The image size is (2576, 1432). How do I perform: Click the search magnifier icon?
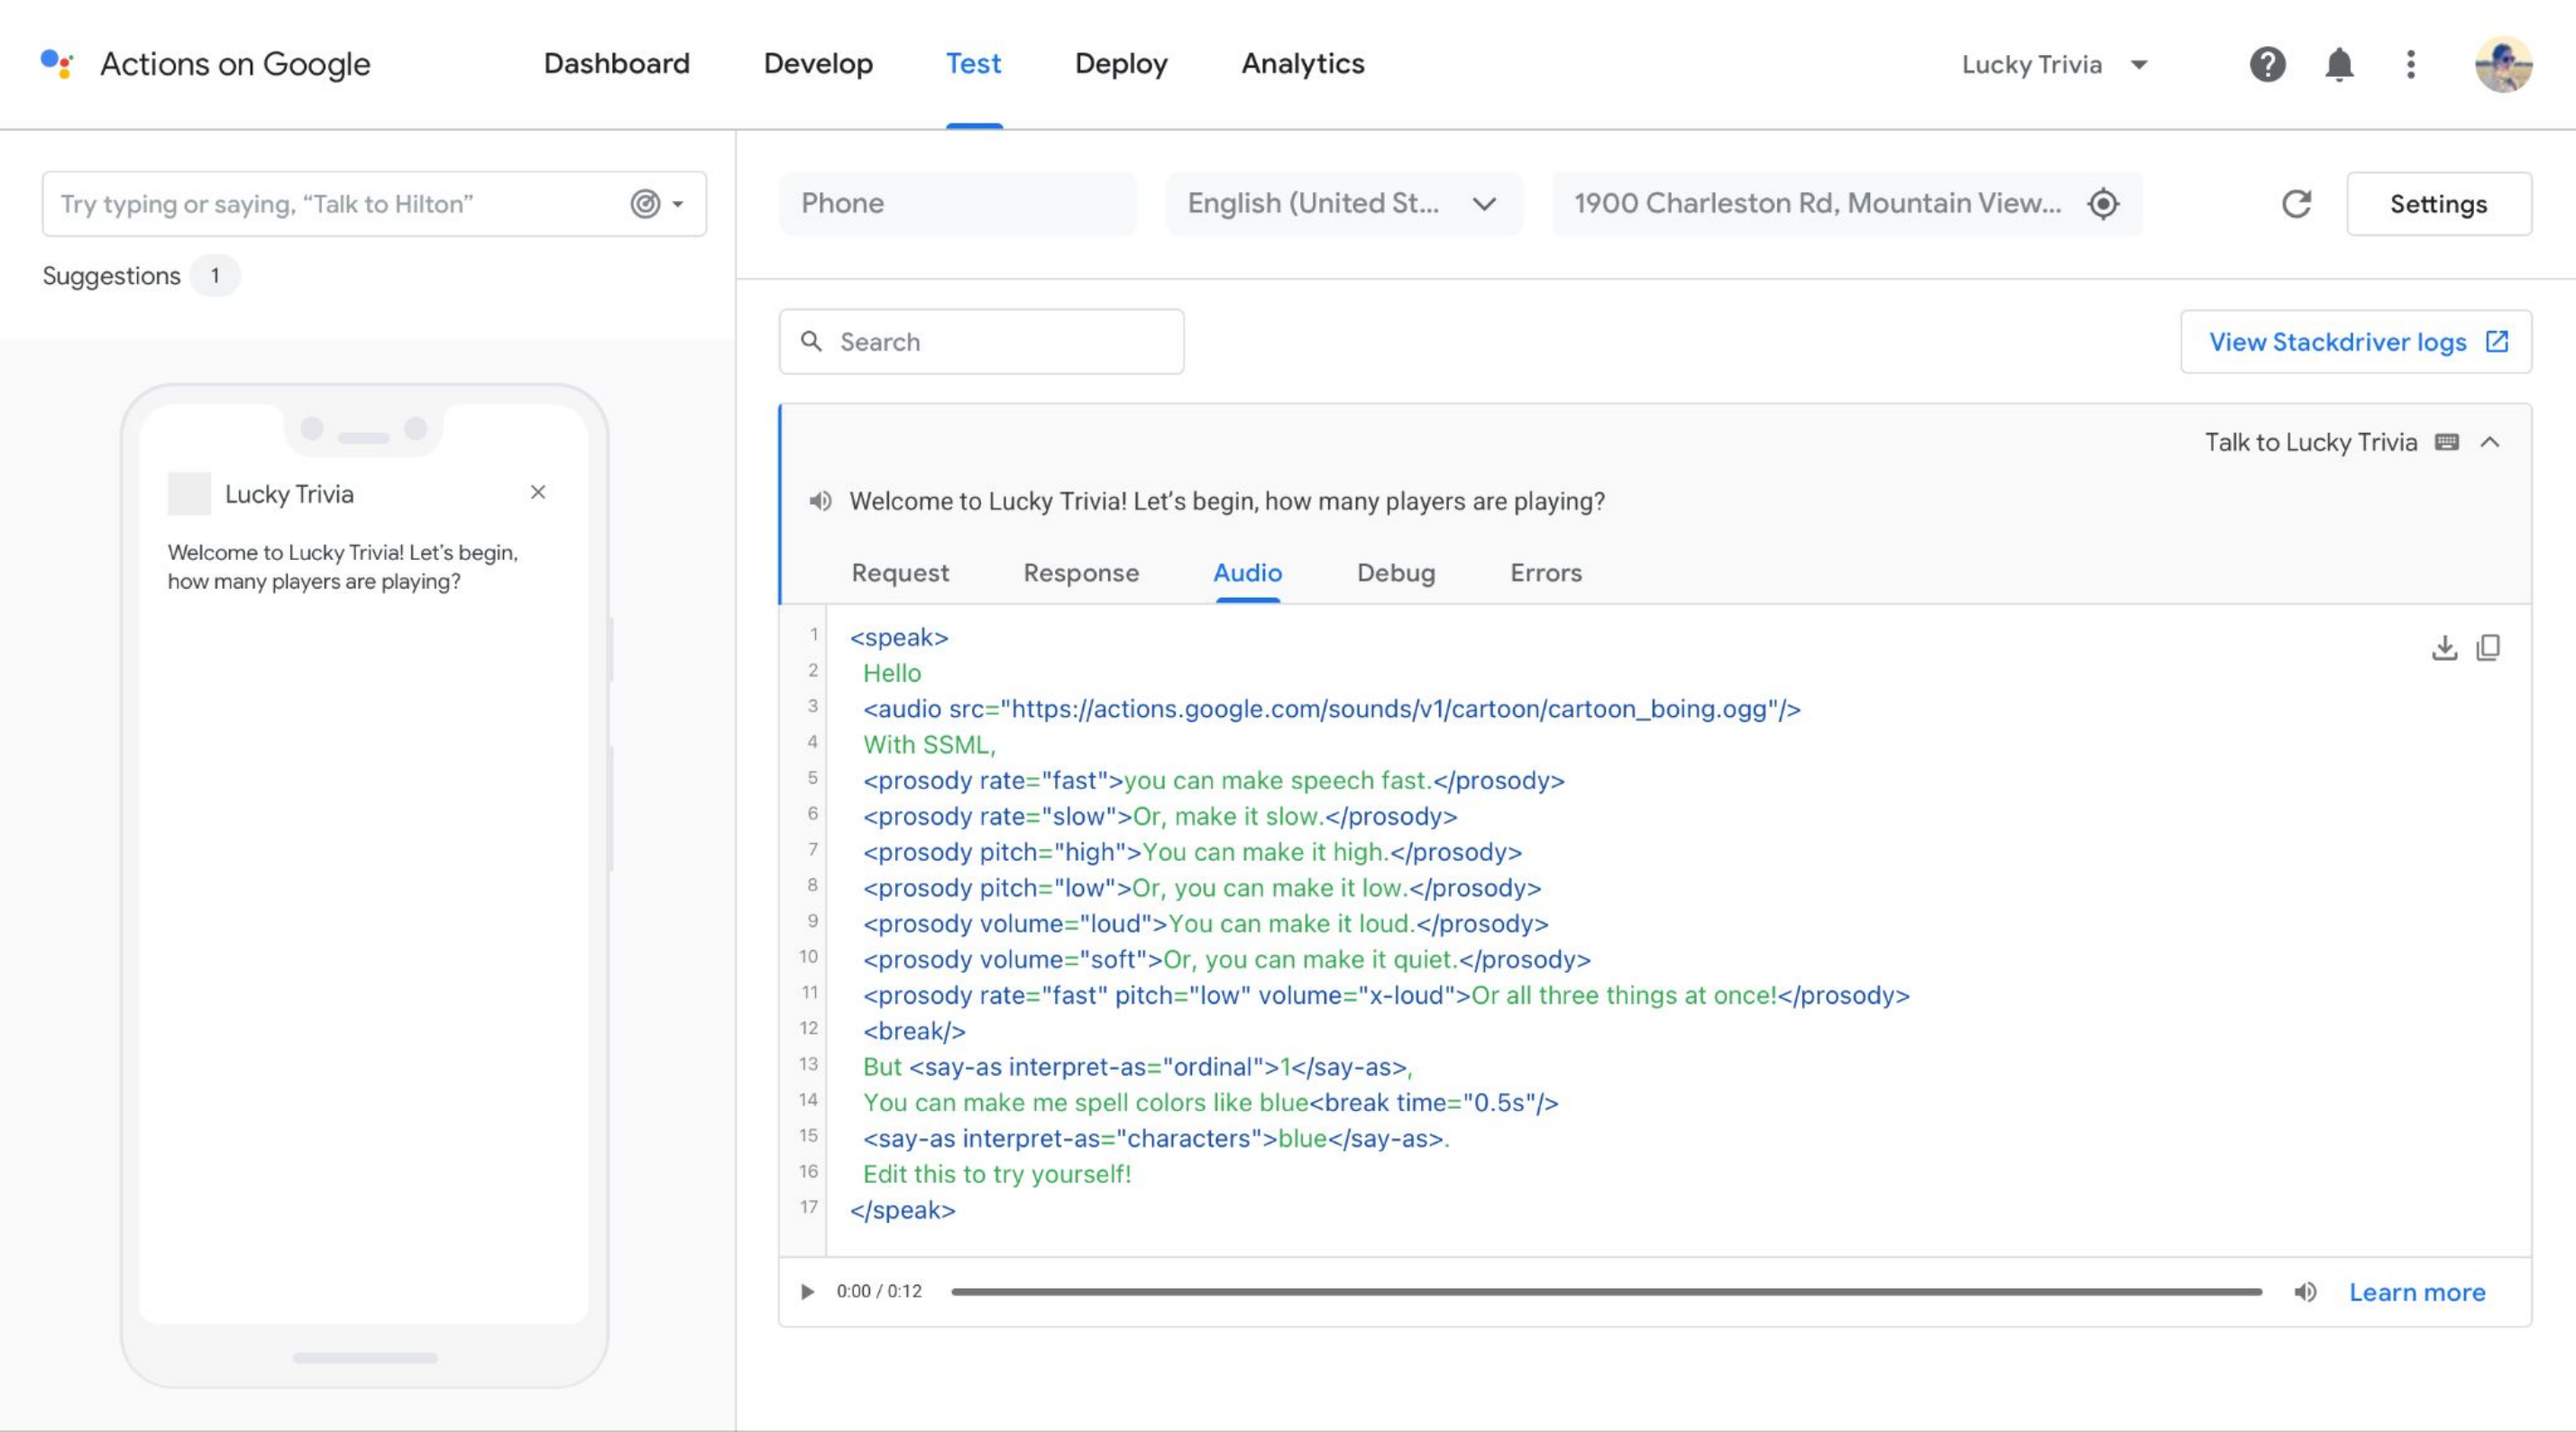(812, 341)
